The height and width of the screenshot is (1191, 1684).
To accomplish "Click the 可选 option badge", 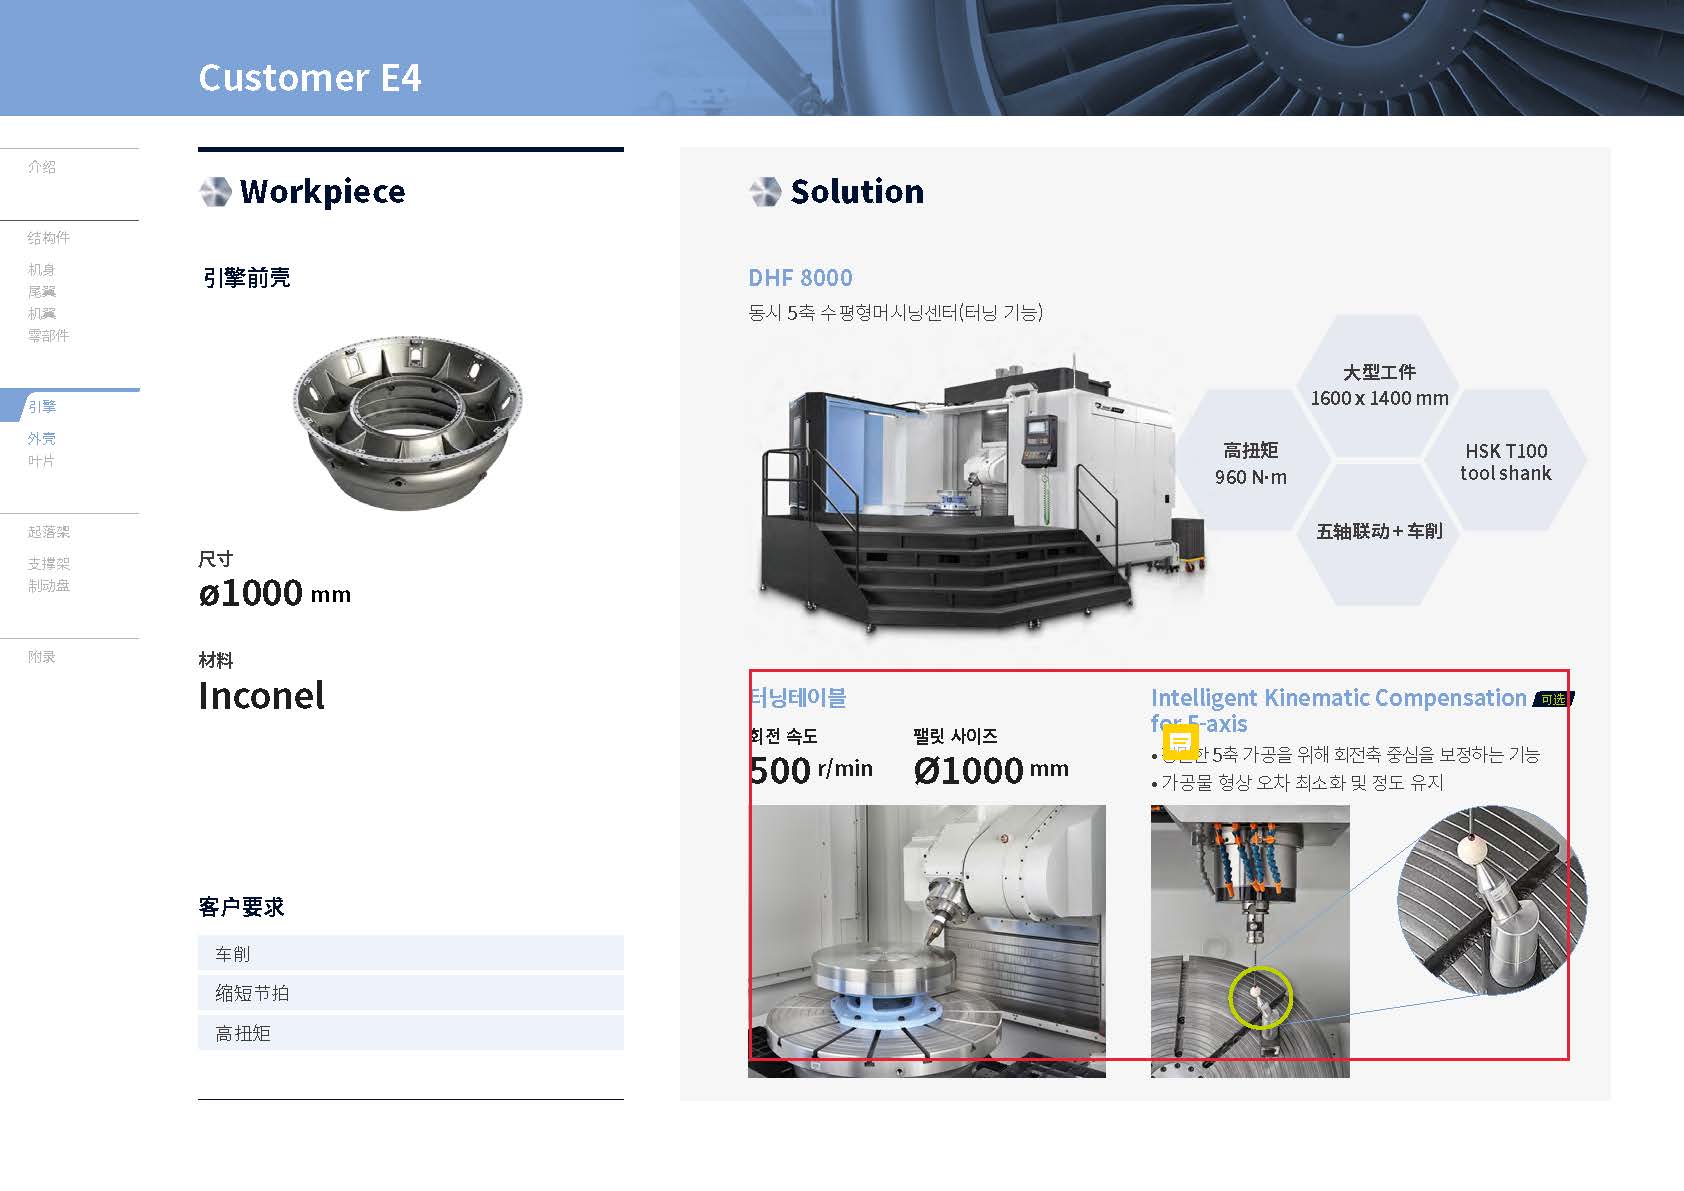I will tap(1553, 699).
